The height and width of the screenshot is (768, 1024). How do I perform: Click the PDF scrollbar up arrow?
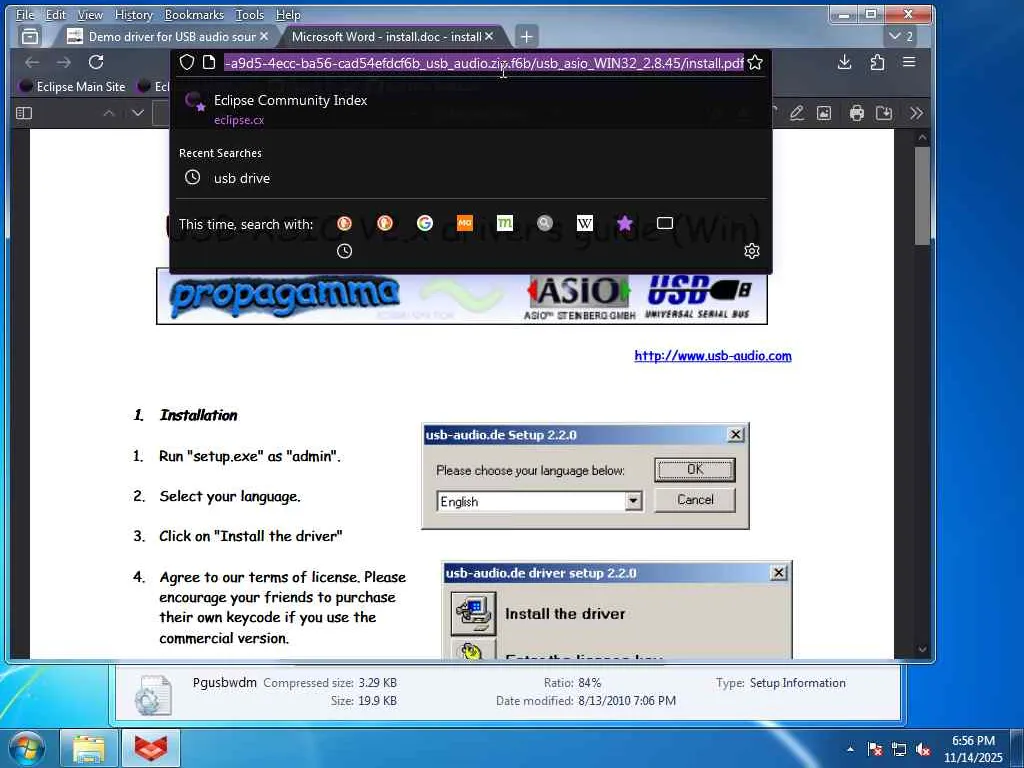[922, 137]
